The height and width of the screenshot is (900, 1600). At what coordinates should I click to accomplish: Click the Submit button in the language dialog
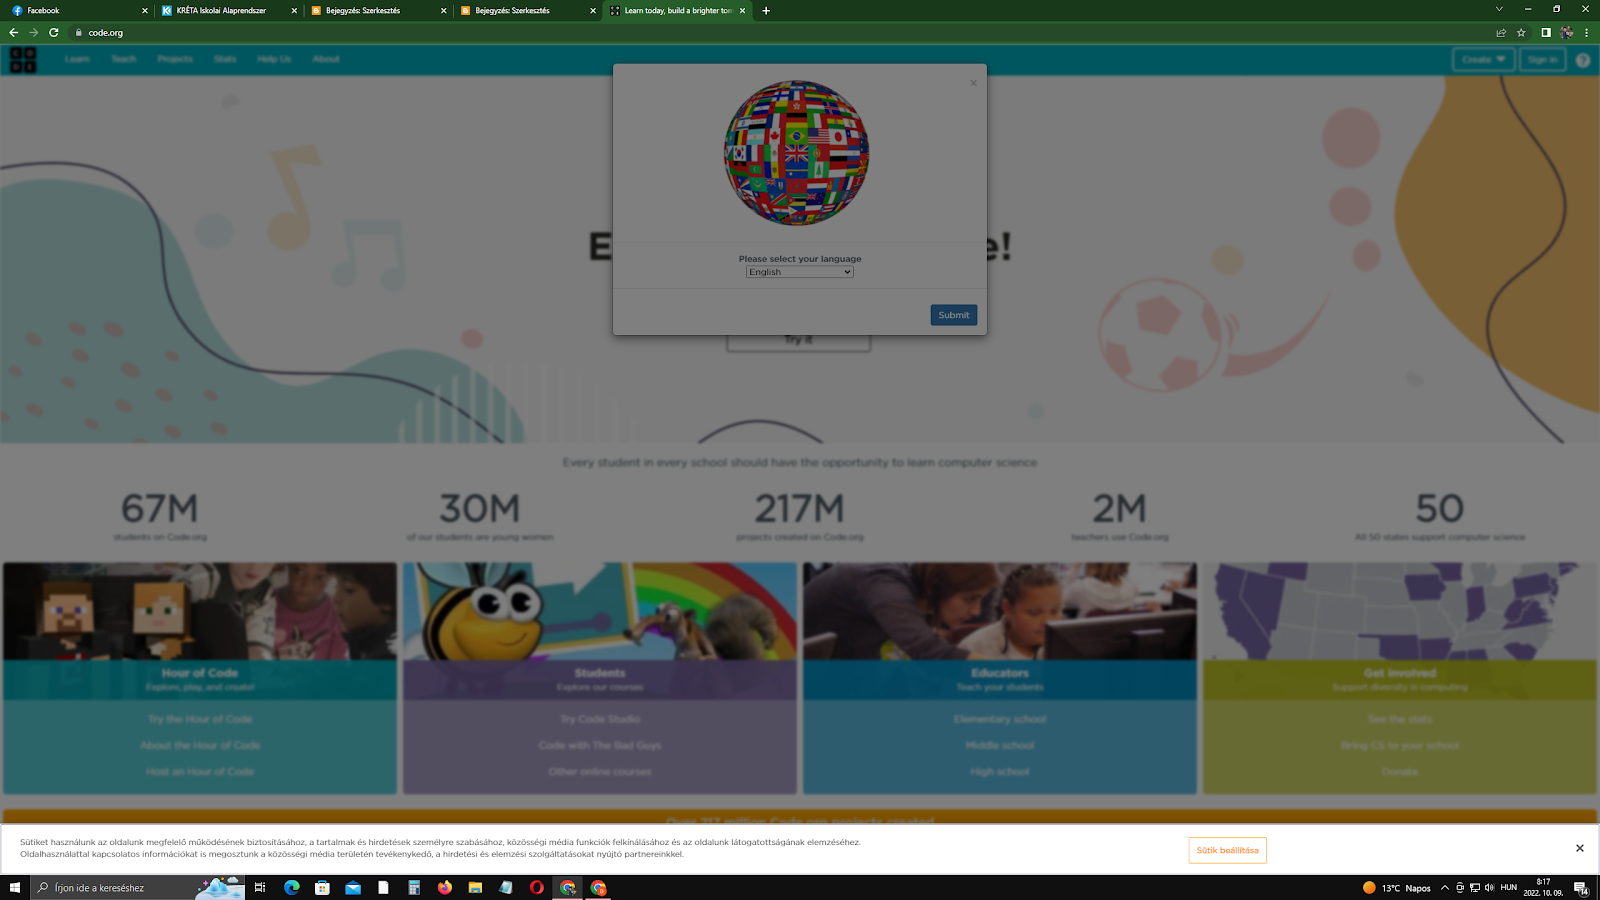click(953, 315)
